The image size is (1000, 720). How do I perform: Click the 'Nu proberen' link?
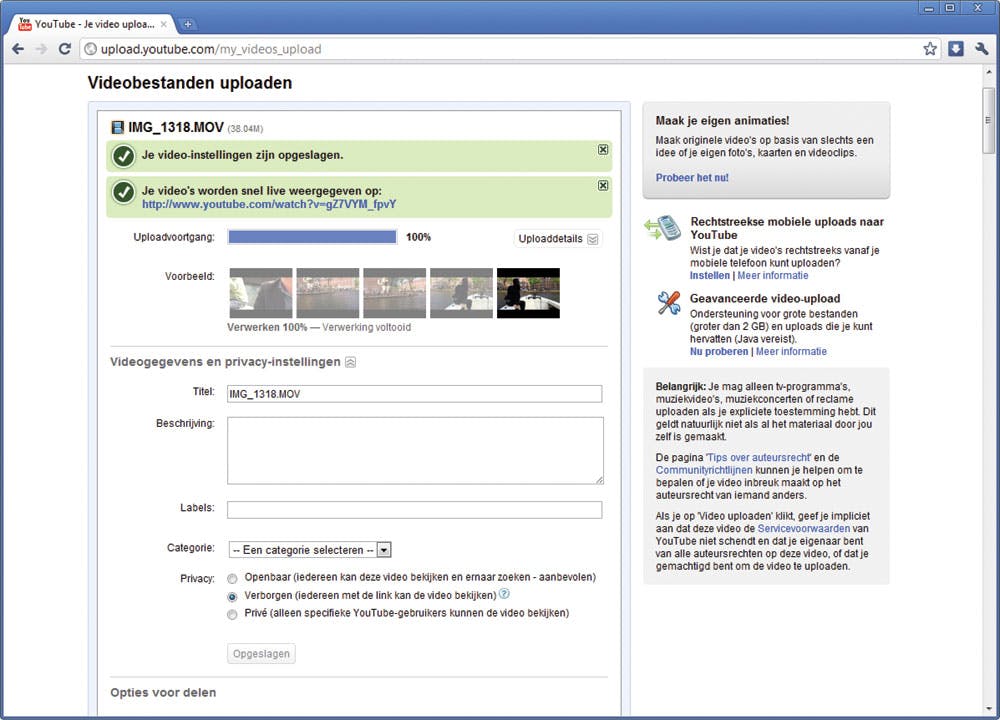[x=719, y=351]
